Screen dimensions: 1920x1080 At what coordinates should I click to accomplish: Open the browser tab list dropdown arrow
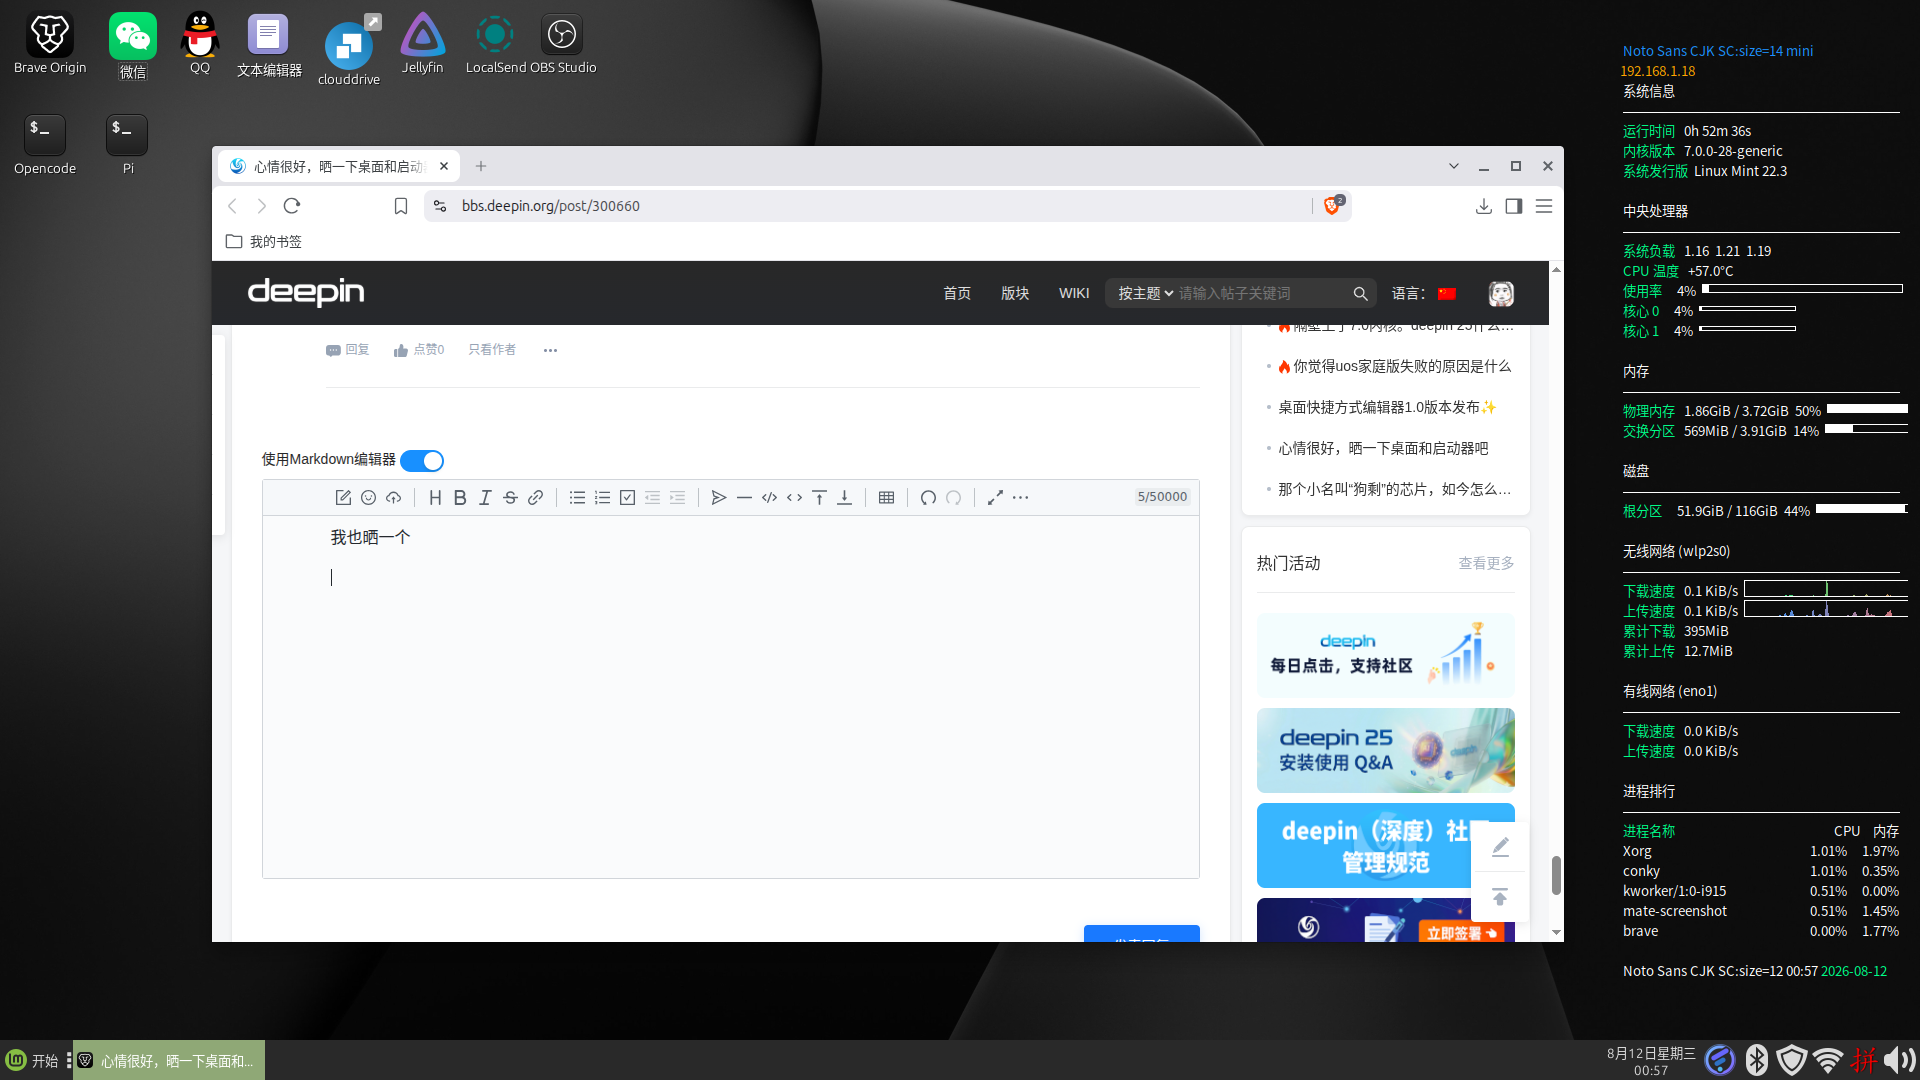coord(1453,166)
